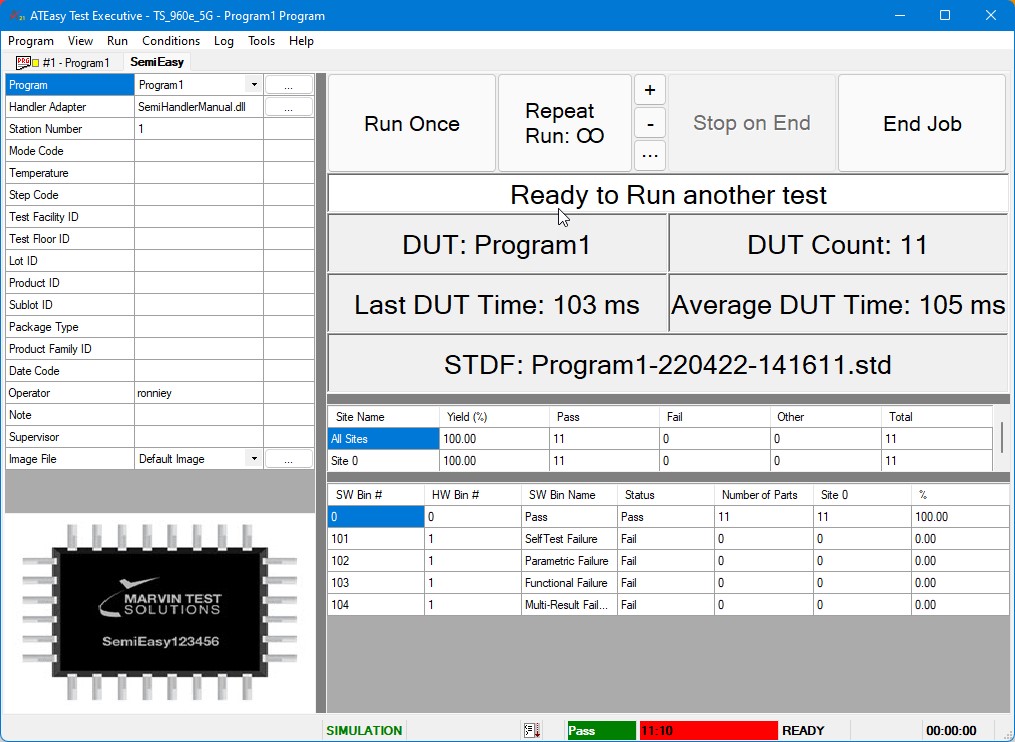Screen dimensions: 1015x742
Task: Click the Lot ID value field
Action: click(199, 261)
